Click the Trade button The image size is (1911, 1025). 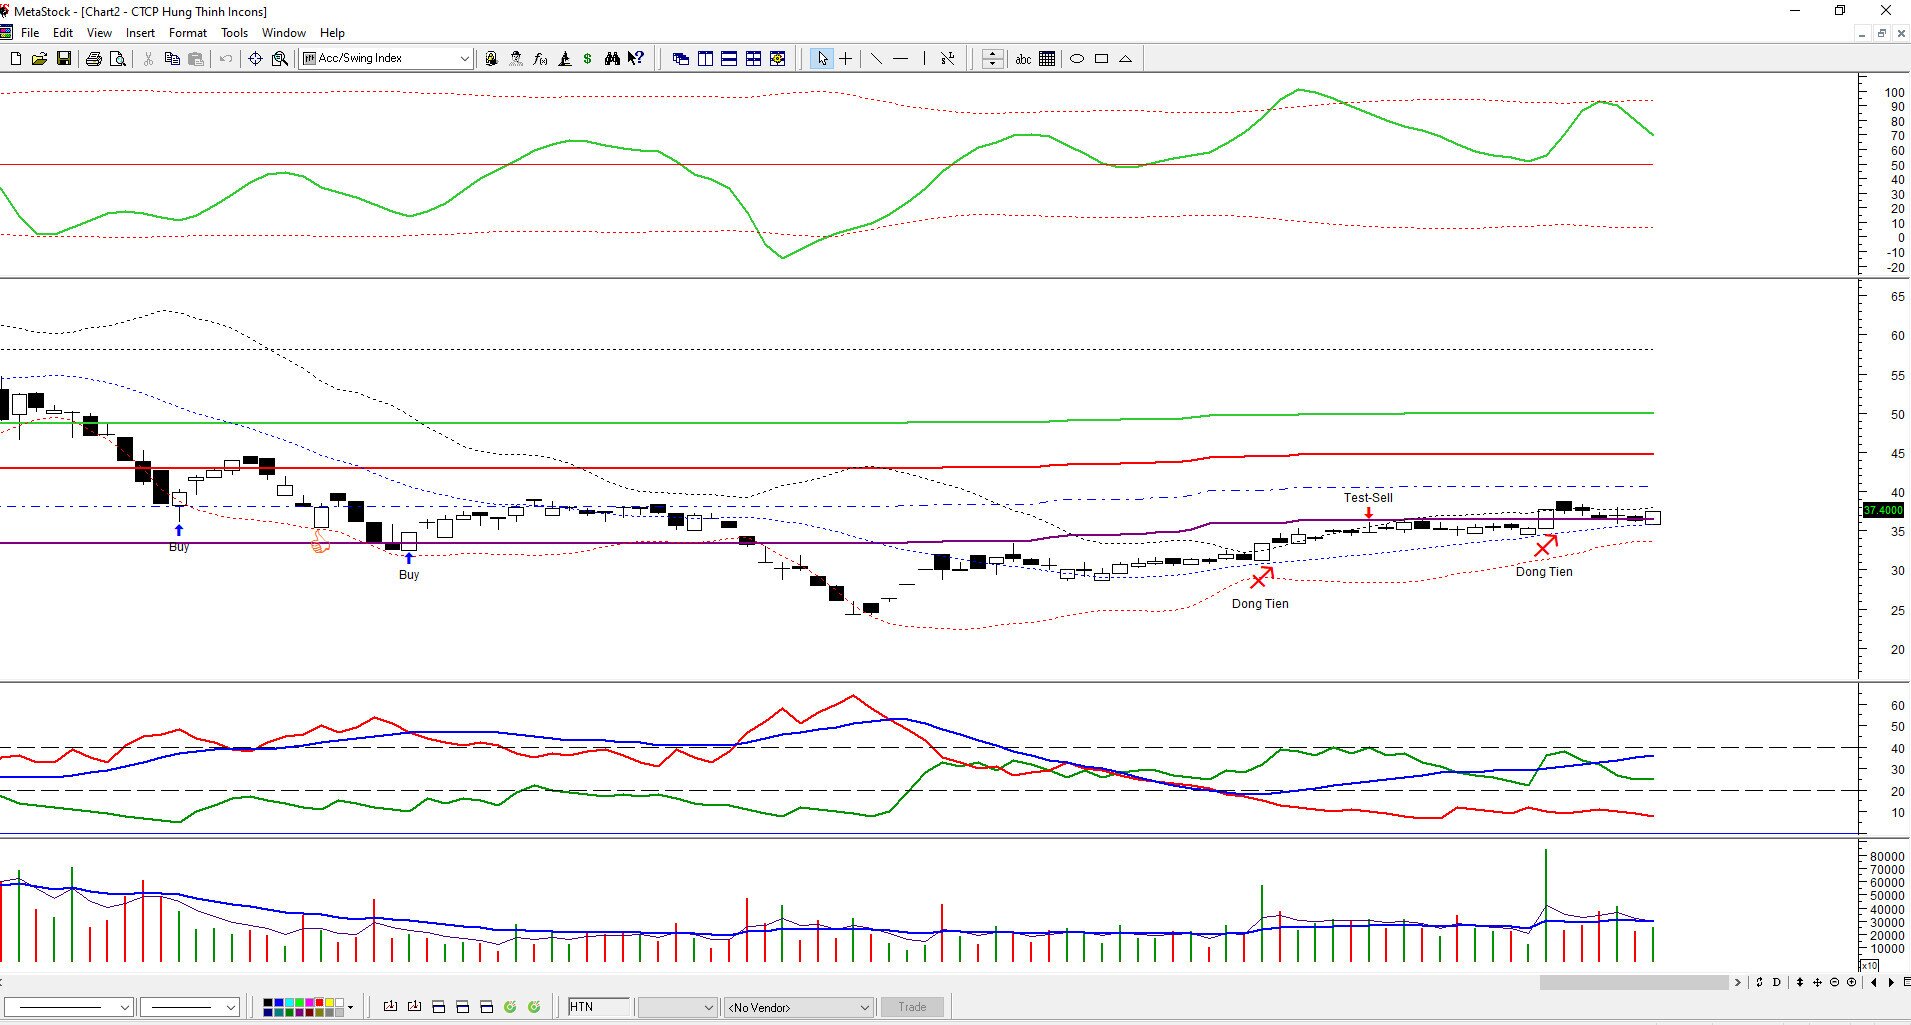coord(912,1007)
